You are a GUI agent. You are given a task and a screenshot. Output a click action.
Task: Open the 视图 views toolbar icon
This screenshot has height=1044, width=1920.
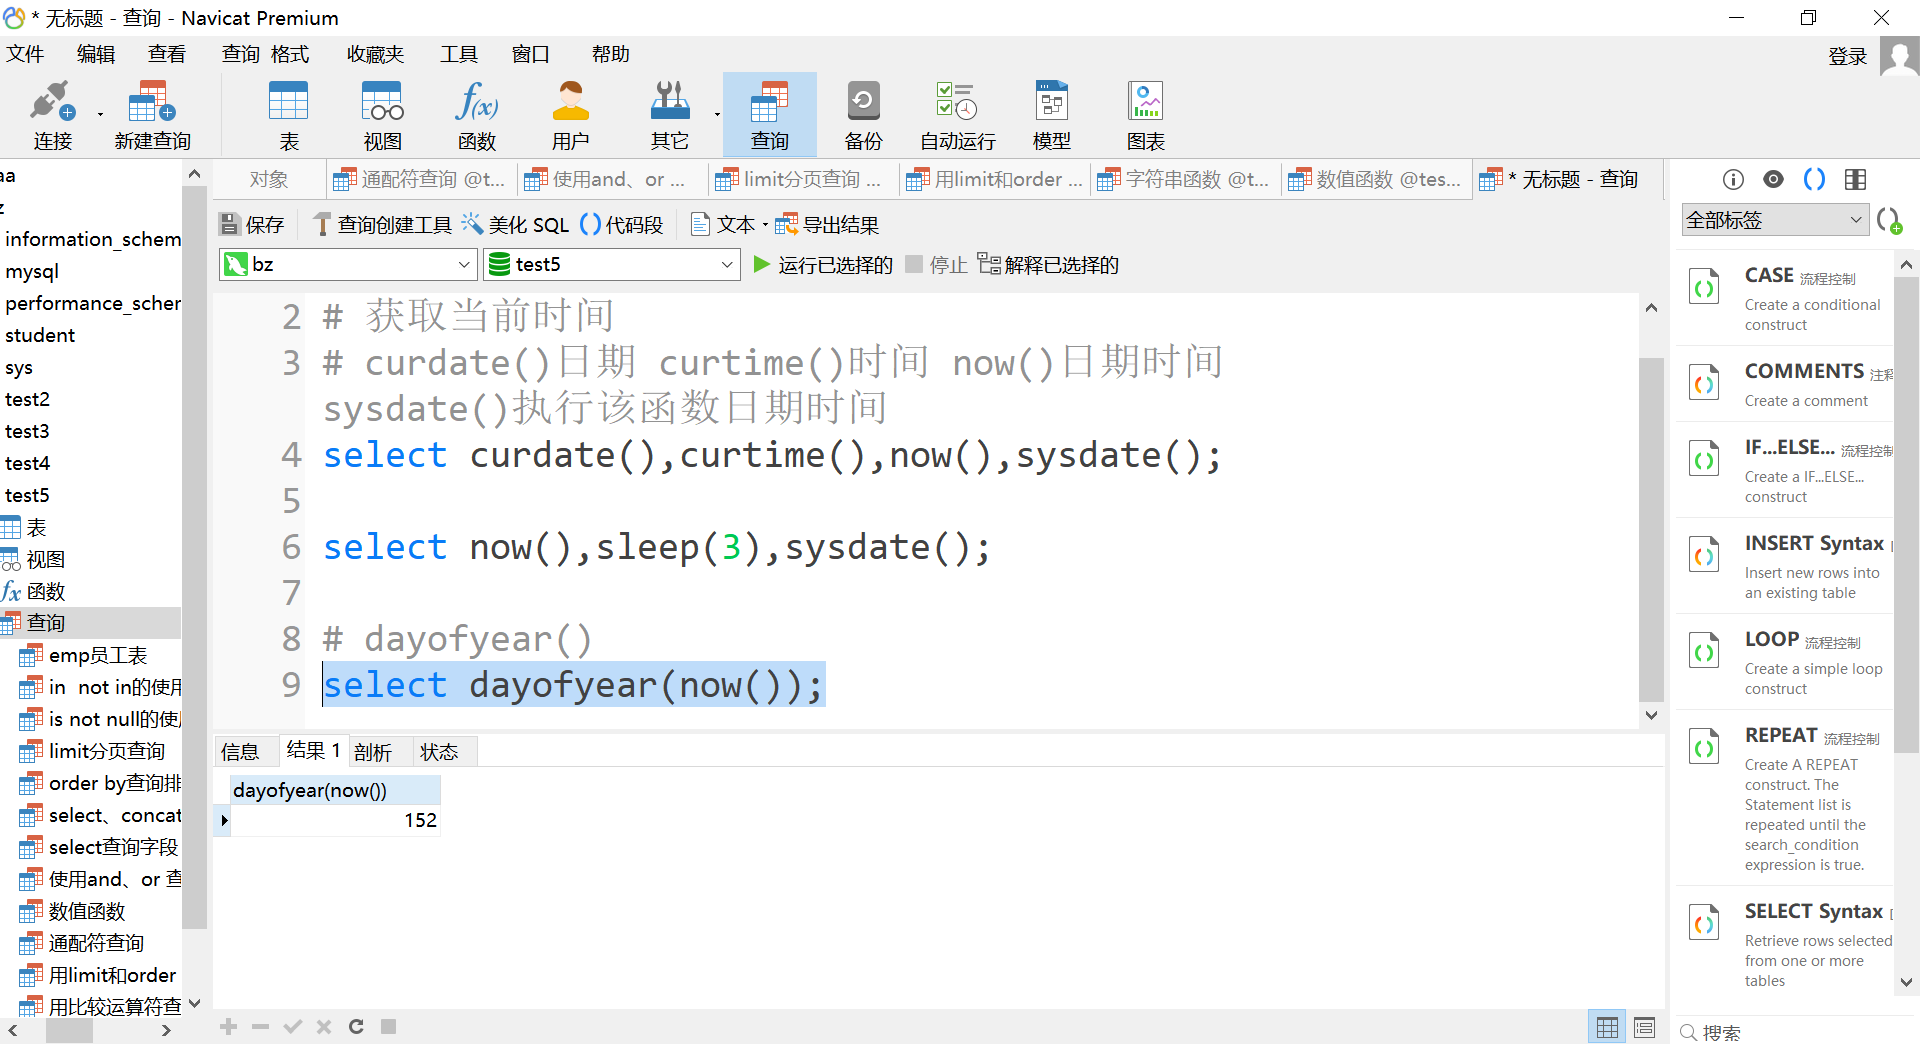pyautogui.click(x=382, y=115)
